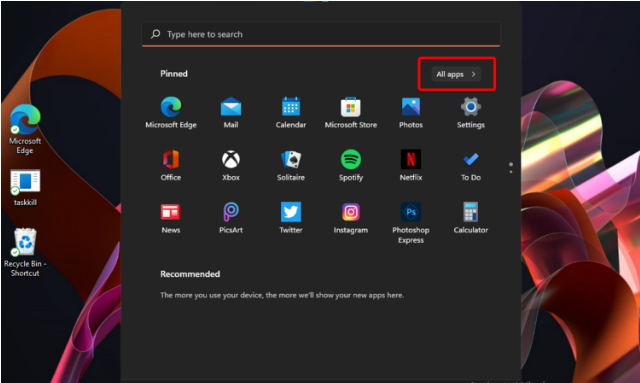This screenshot has width=640, height=383.
Task: Click the pinned page dots indicator
Action: click(x=511, y=168)
